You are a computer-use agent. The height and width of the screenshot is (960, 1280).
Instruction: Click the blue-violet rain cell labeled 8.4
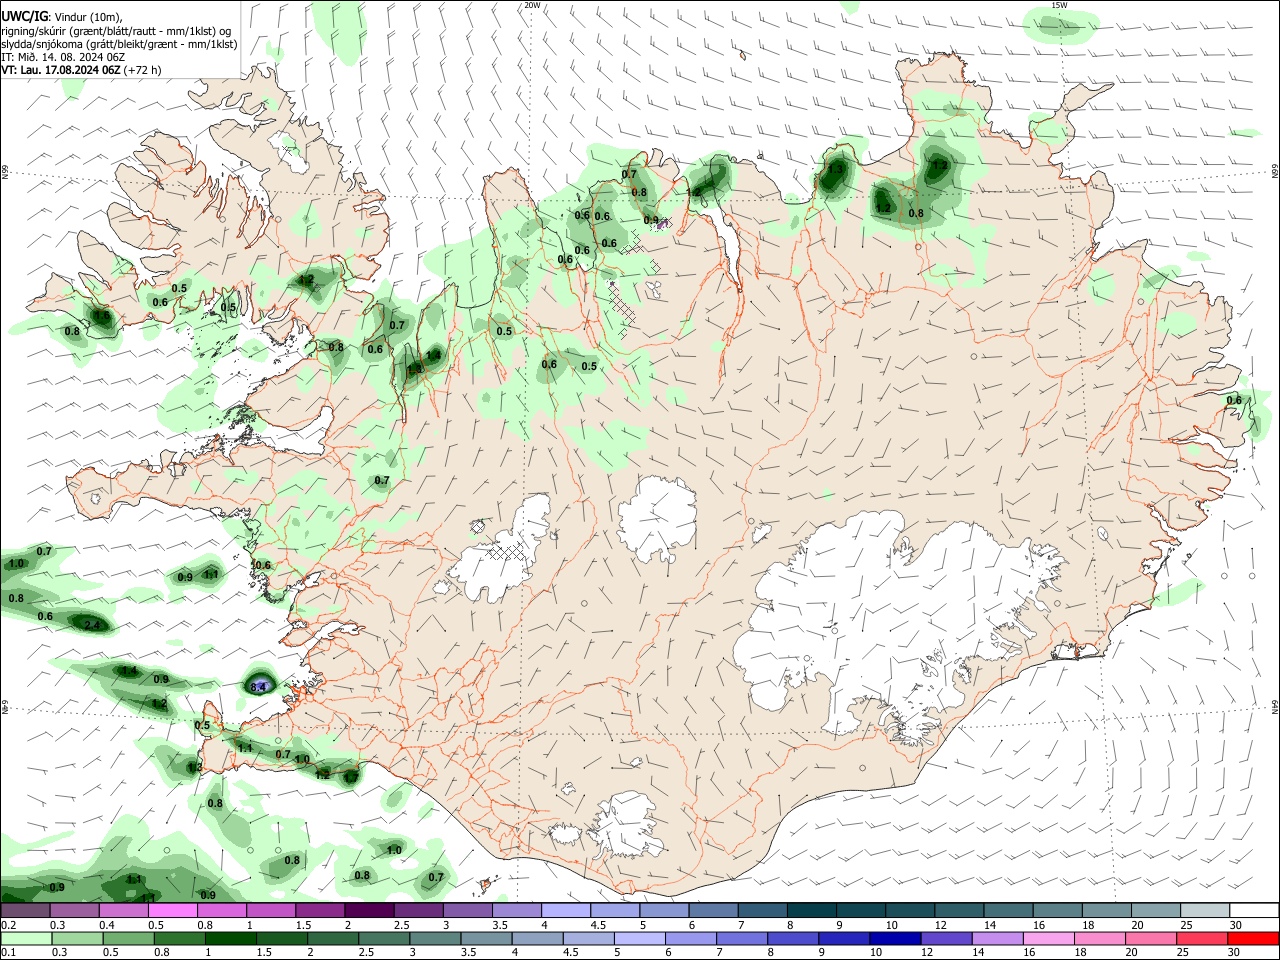point(258,686)
